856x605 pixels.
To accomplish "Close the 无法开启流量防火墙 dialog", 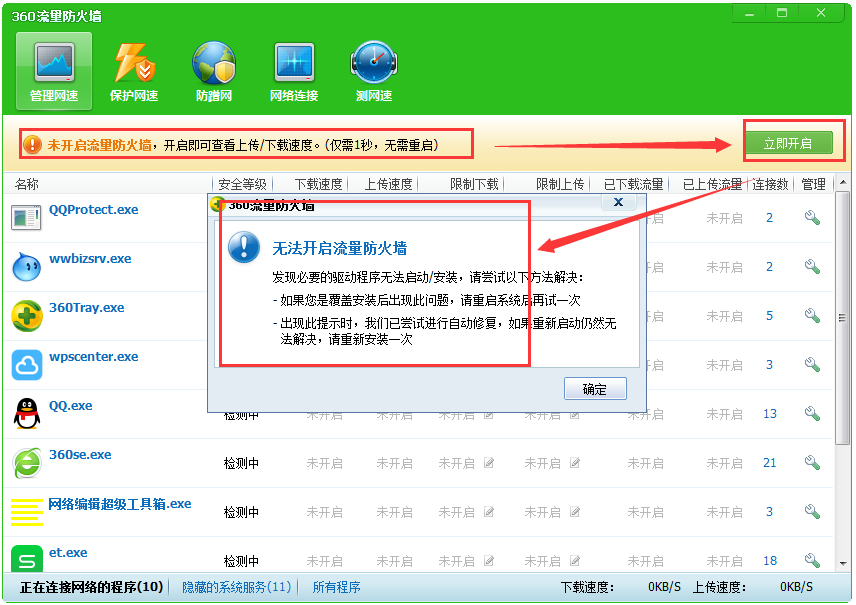I will (x=619, y=203).
